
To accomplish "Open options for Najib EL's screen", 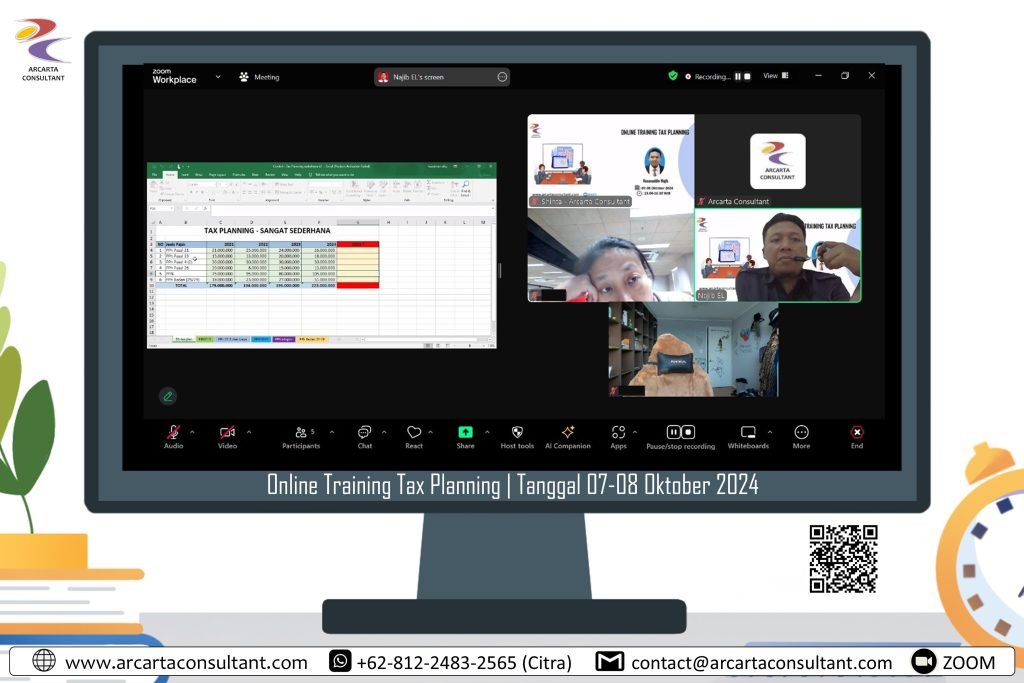I will [x=502, y=77].
